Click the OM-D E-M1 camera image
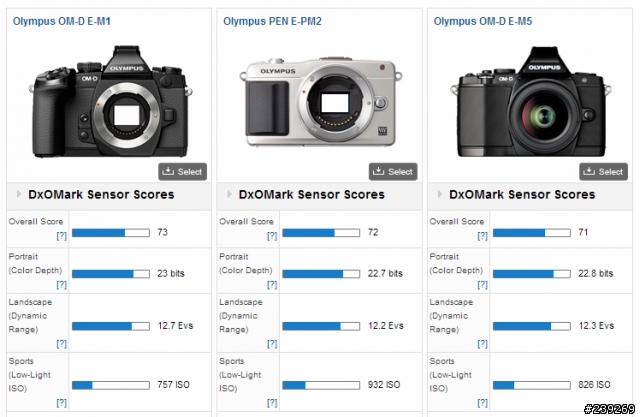The image size is (640, 417). pyautogui.click(x=110, y=102)
